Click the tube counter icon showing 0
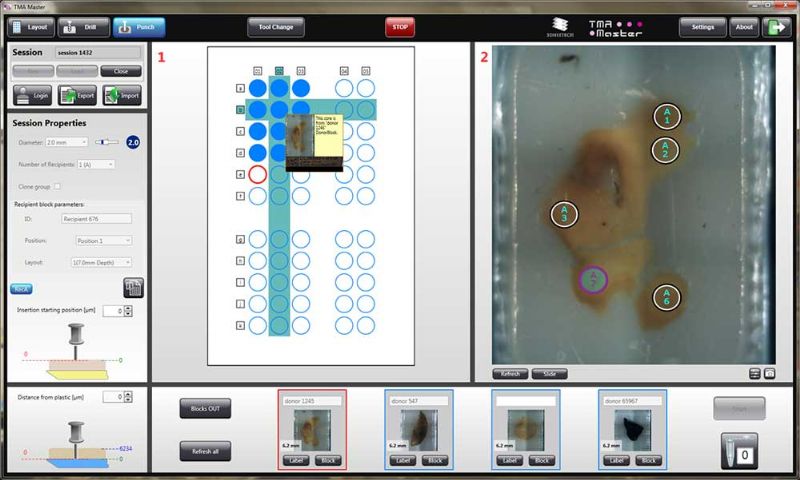 coord(739,451)
